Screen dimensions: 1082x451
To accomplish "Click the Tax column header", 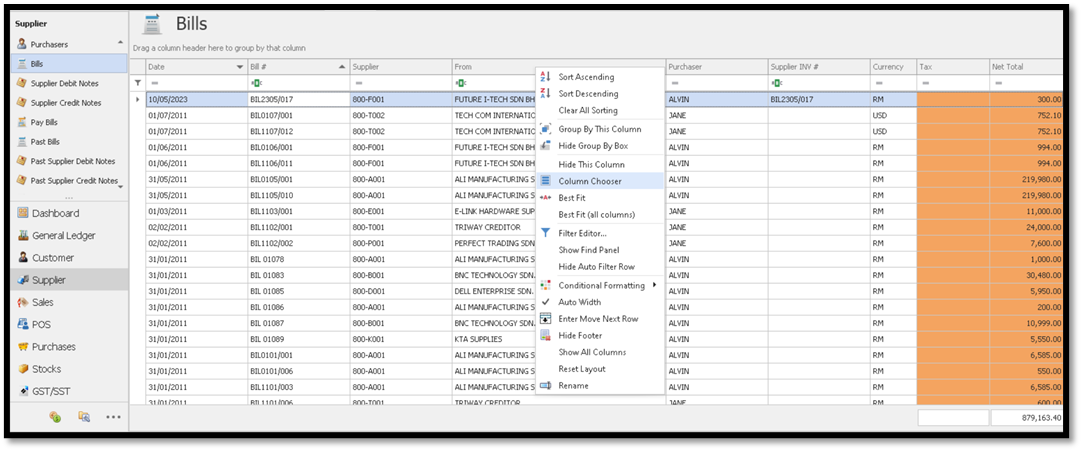I will coord(953,67).
